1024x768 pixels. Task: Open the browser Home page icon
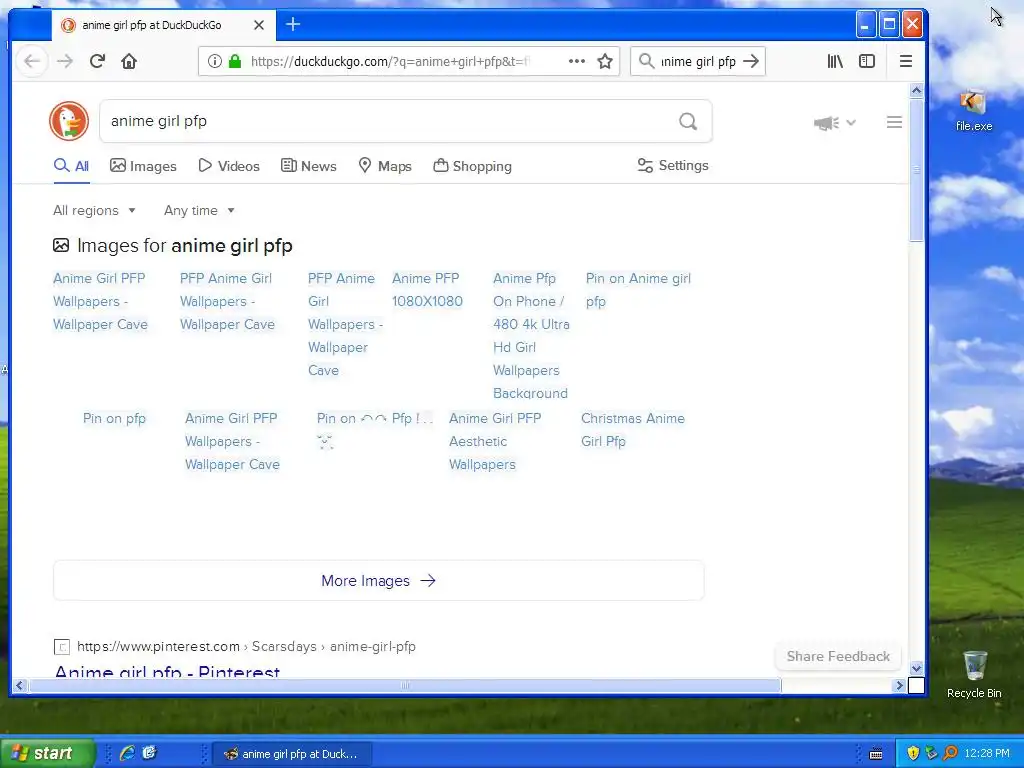[129, 61]
